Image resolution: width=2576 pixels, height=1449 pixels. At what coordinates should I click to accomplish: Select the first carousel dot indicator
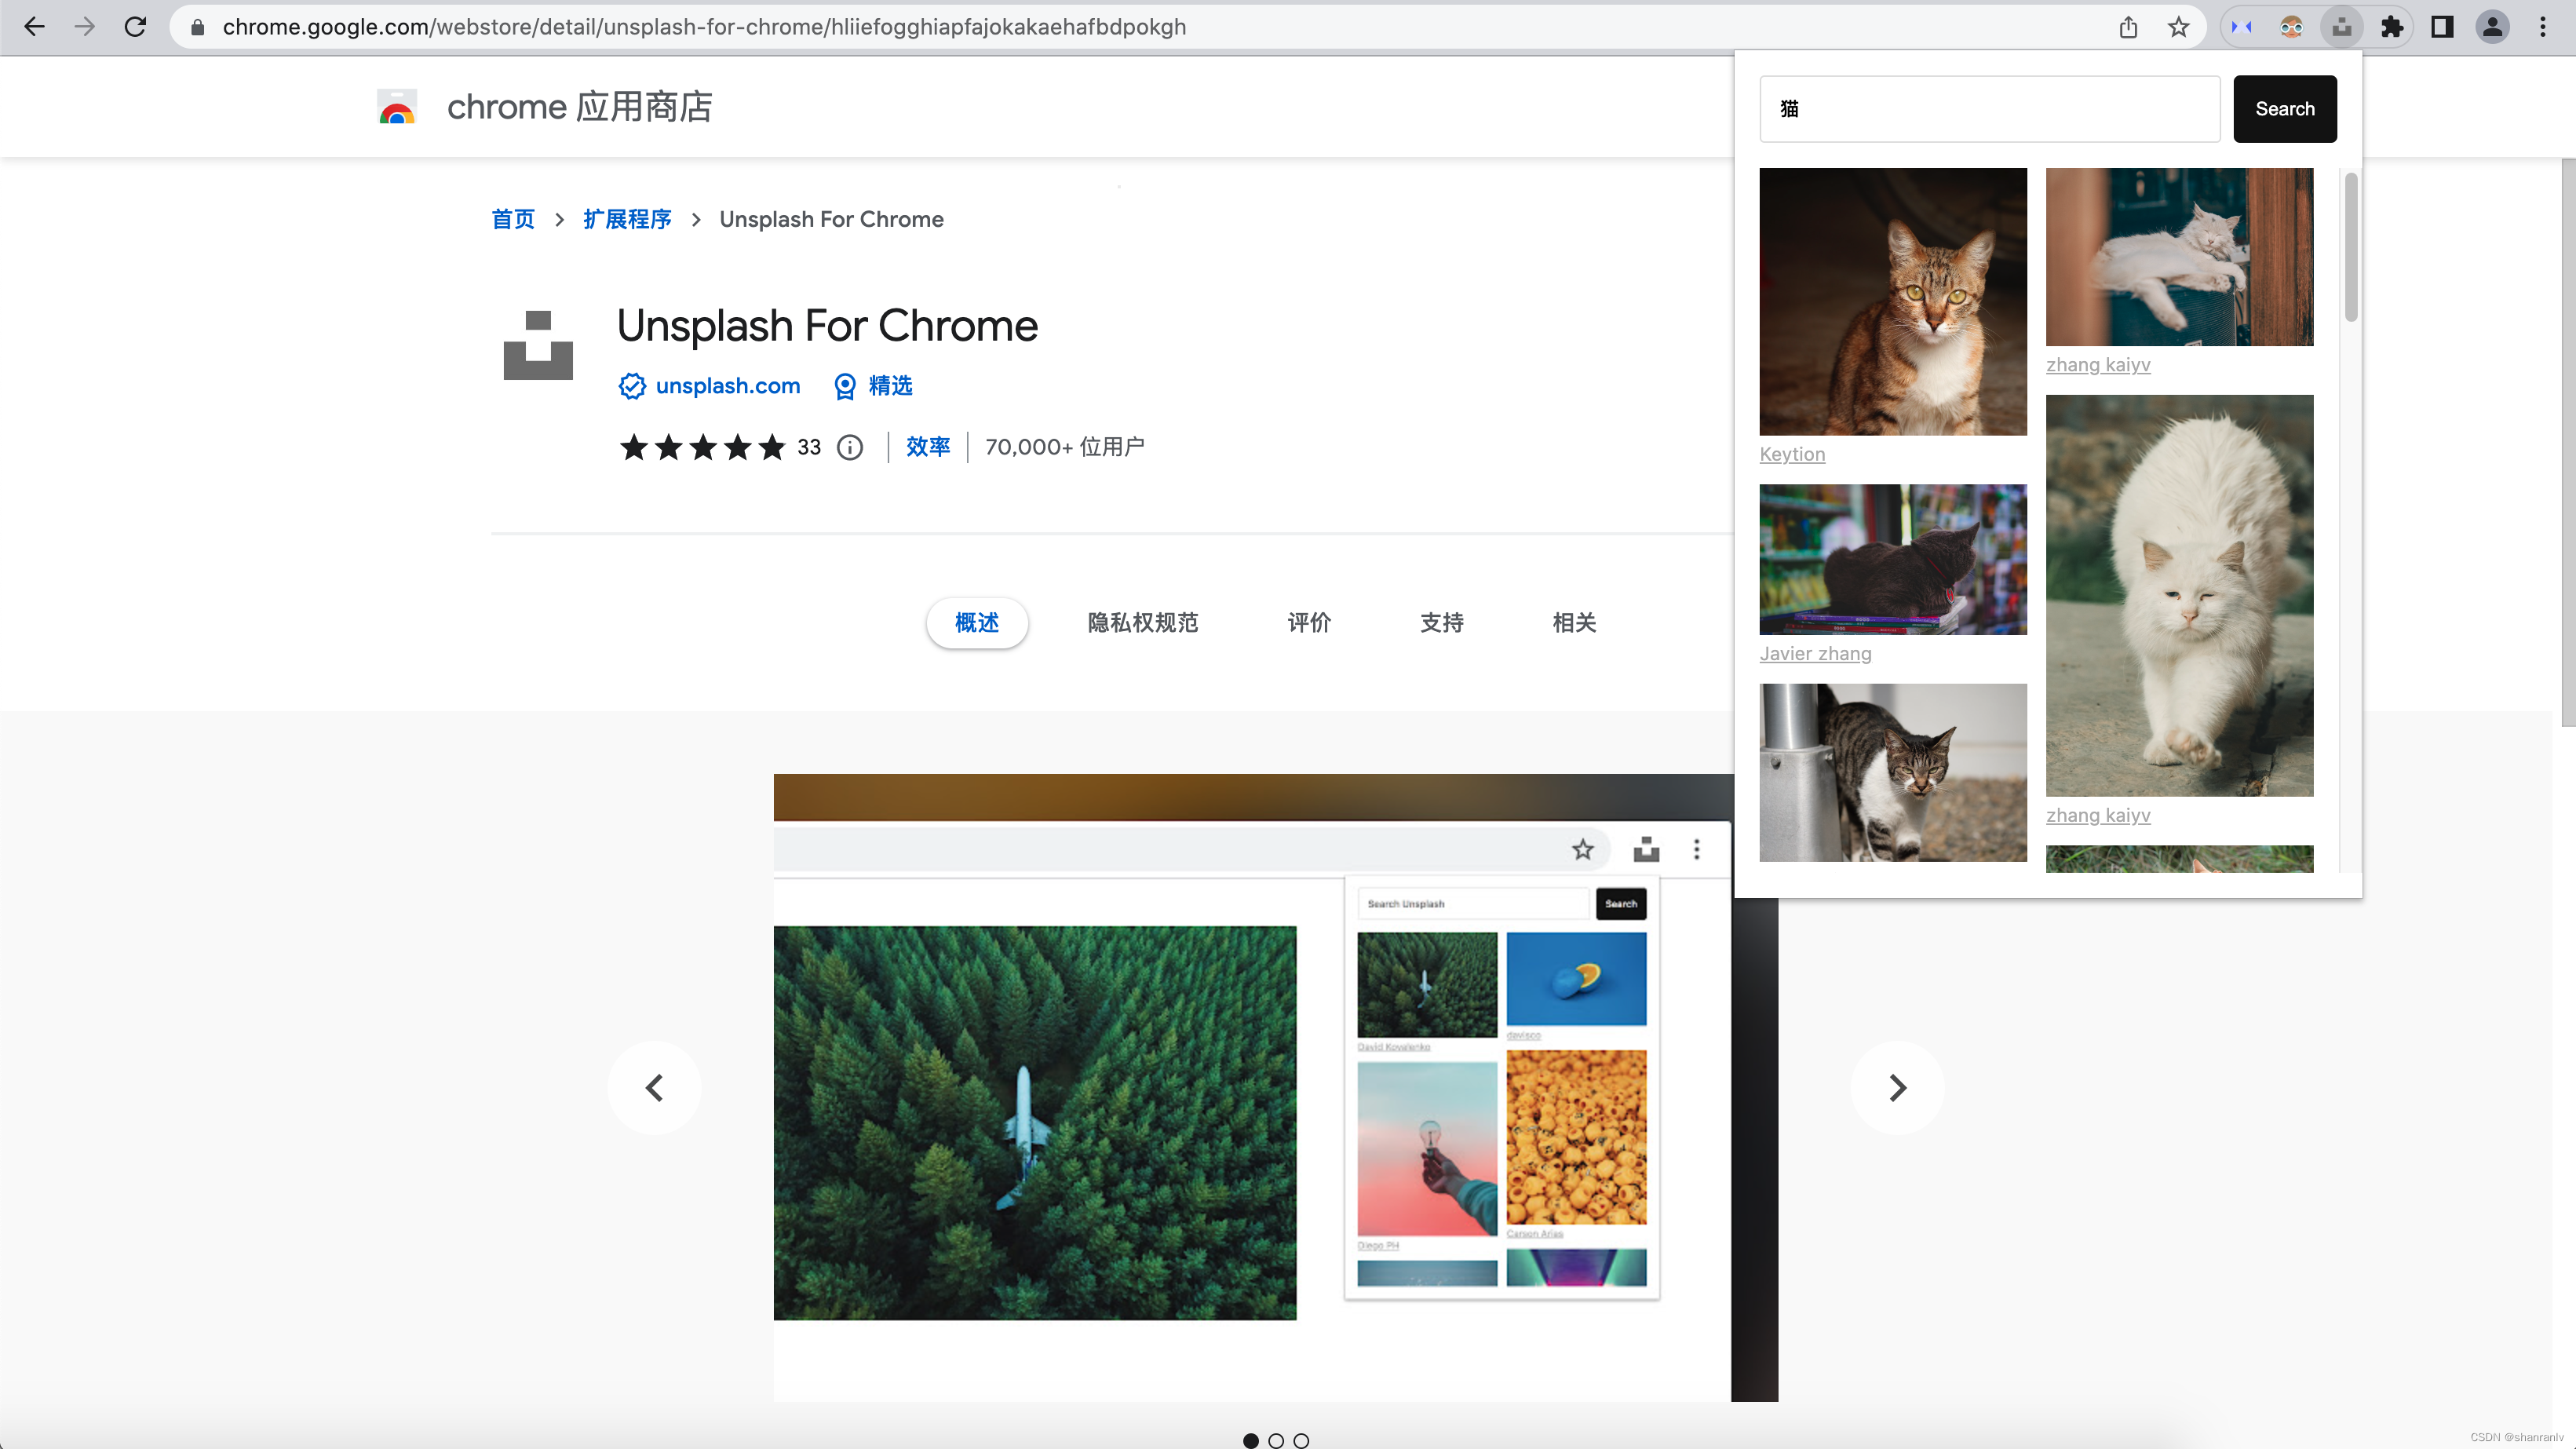pyautogui.click(x=1250, y=1440)
